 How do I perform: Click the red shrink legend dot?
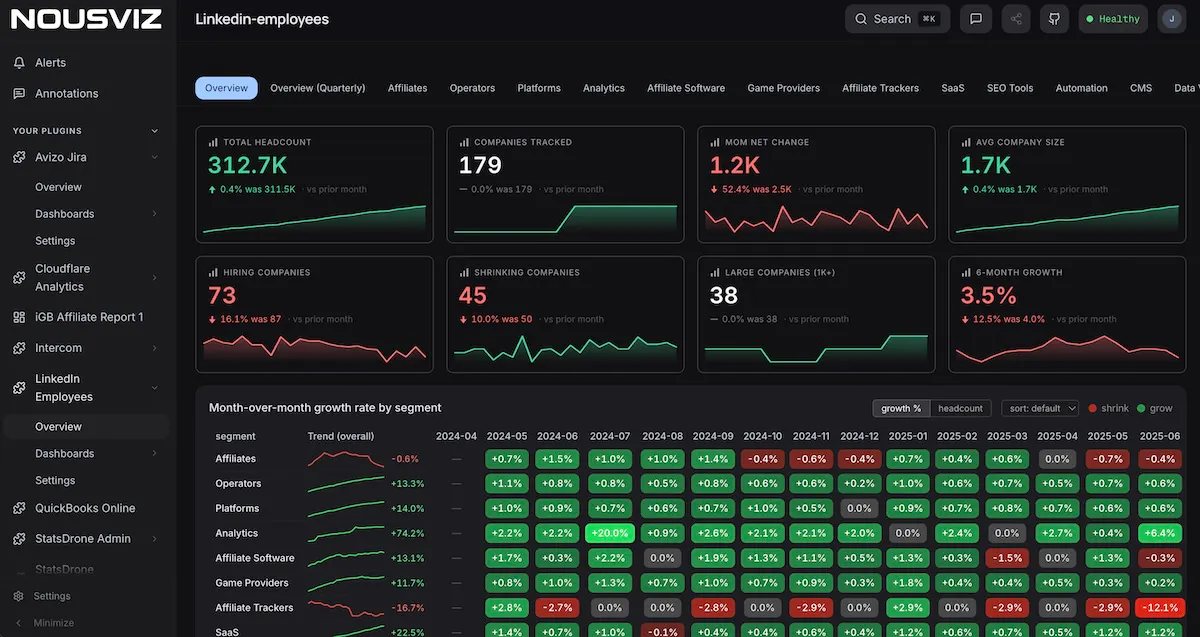pyautogui.click(x=1093, y=408)
